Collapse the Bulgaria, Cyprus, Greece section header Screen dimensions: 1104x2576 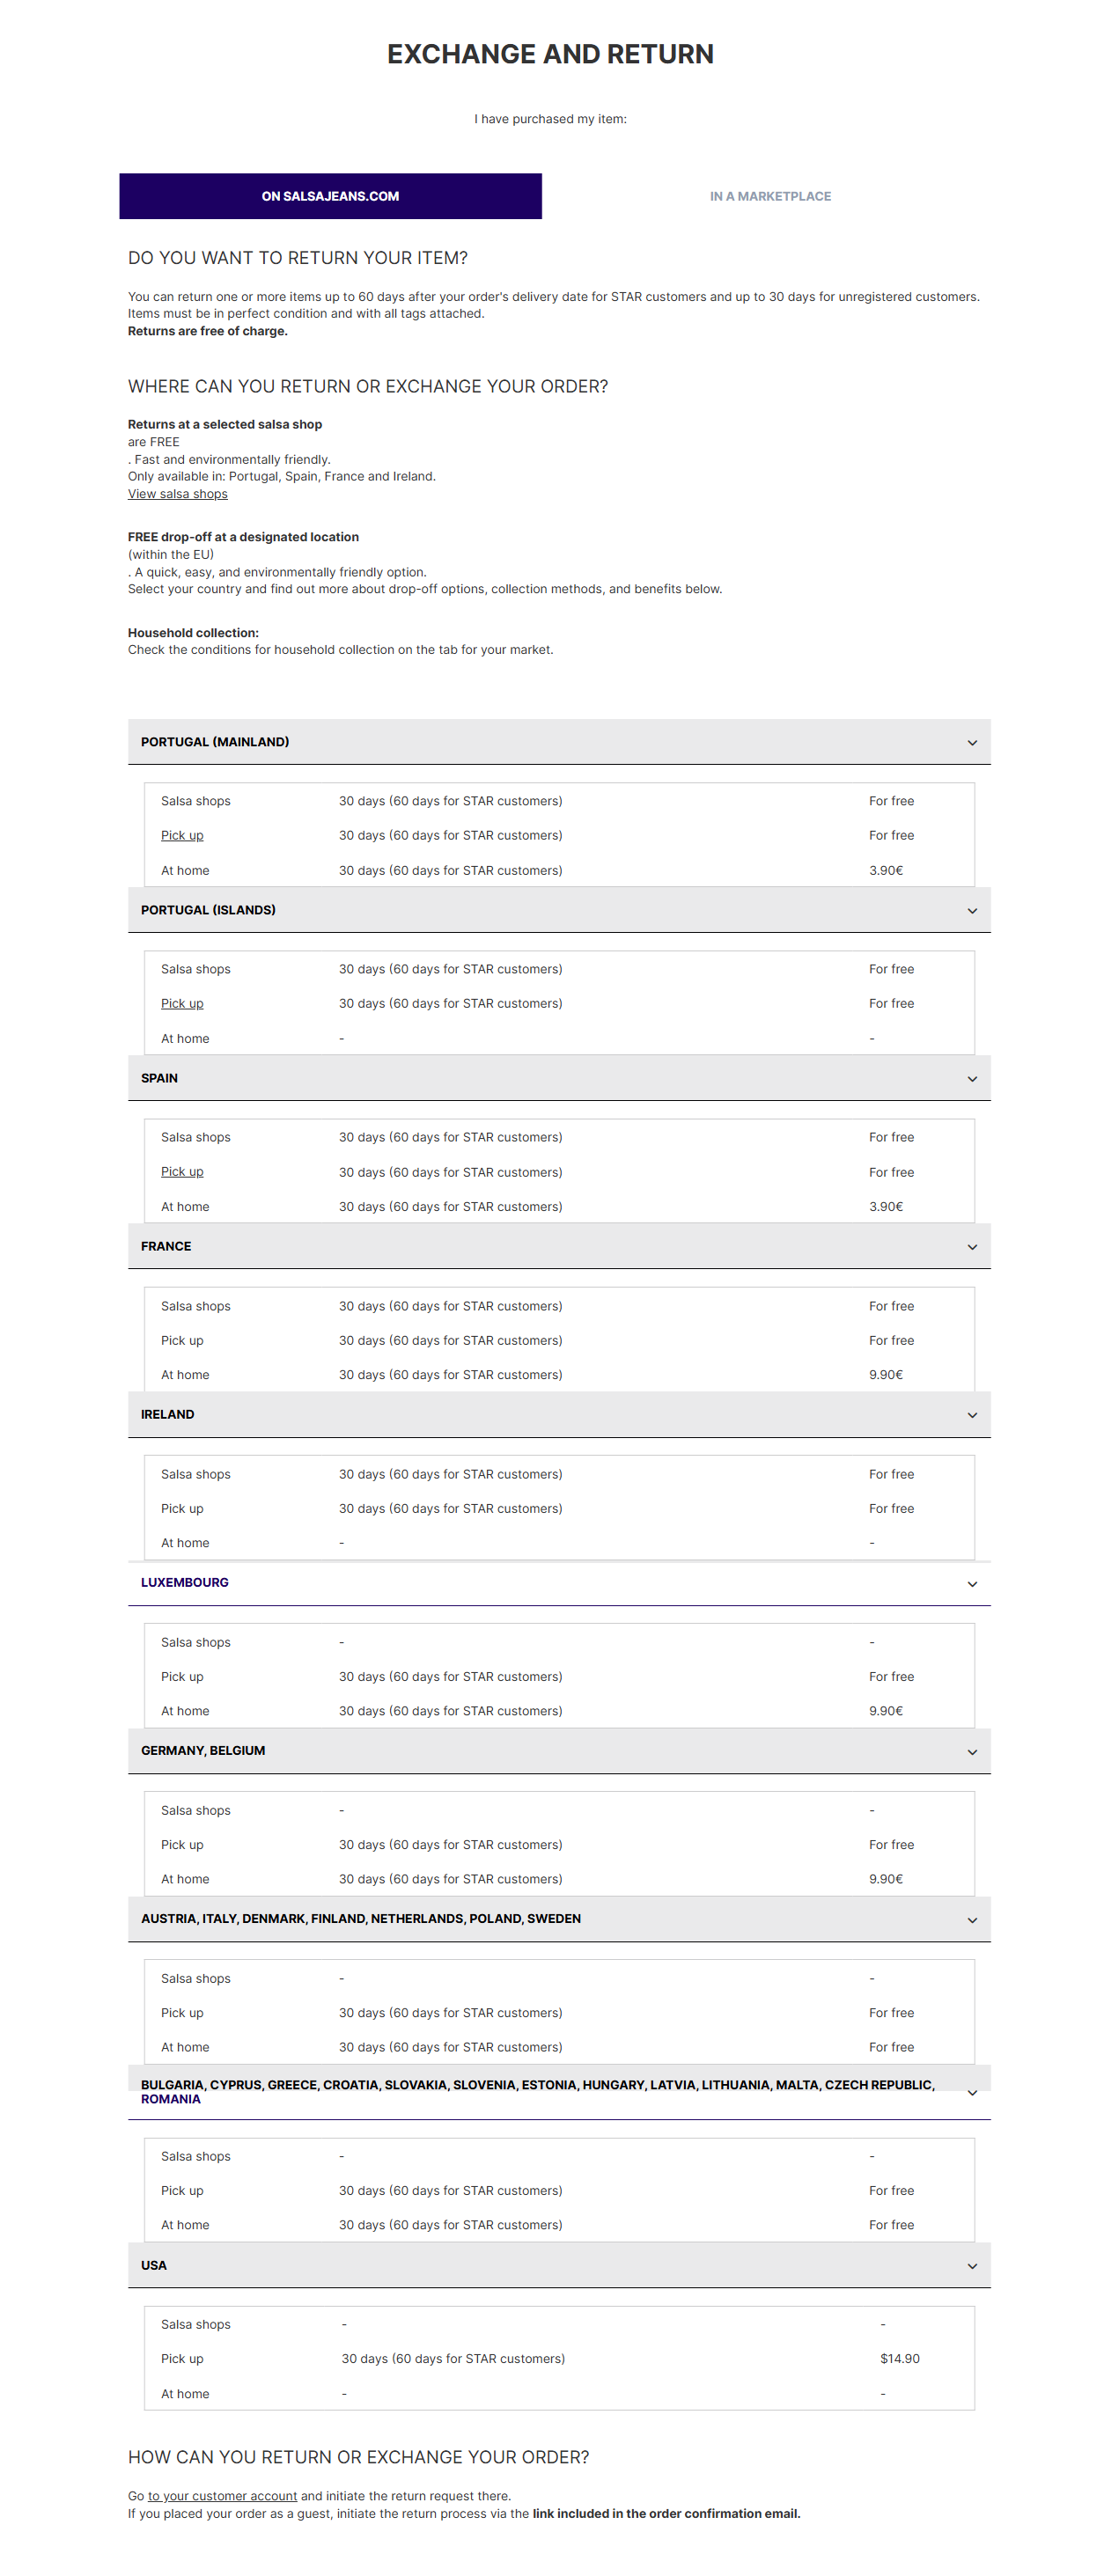point(537,2091)
